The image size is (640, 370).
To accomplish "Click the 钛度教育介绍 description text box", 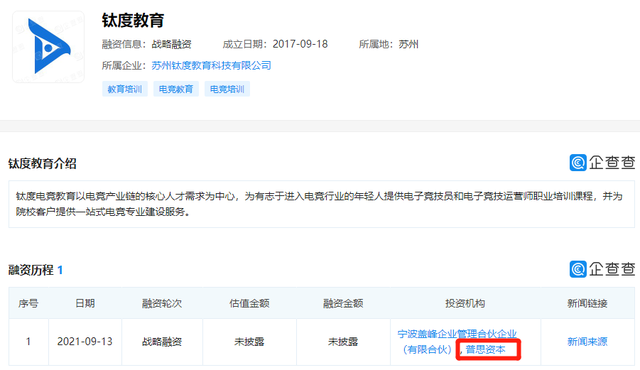I will coord(321,204).
